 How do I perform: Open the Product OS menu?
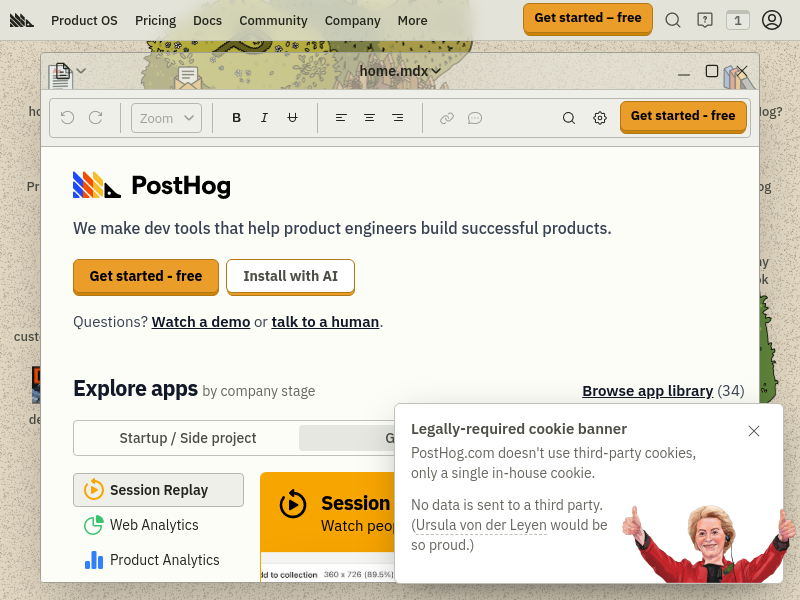point(84,20)
